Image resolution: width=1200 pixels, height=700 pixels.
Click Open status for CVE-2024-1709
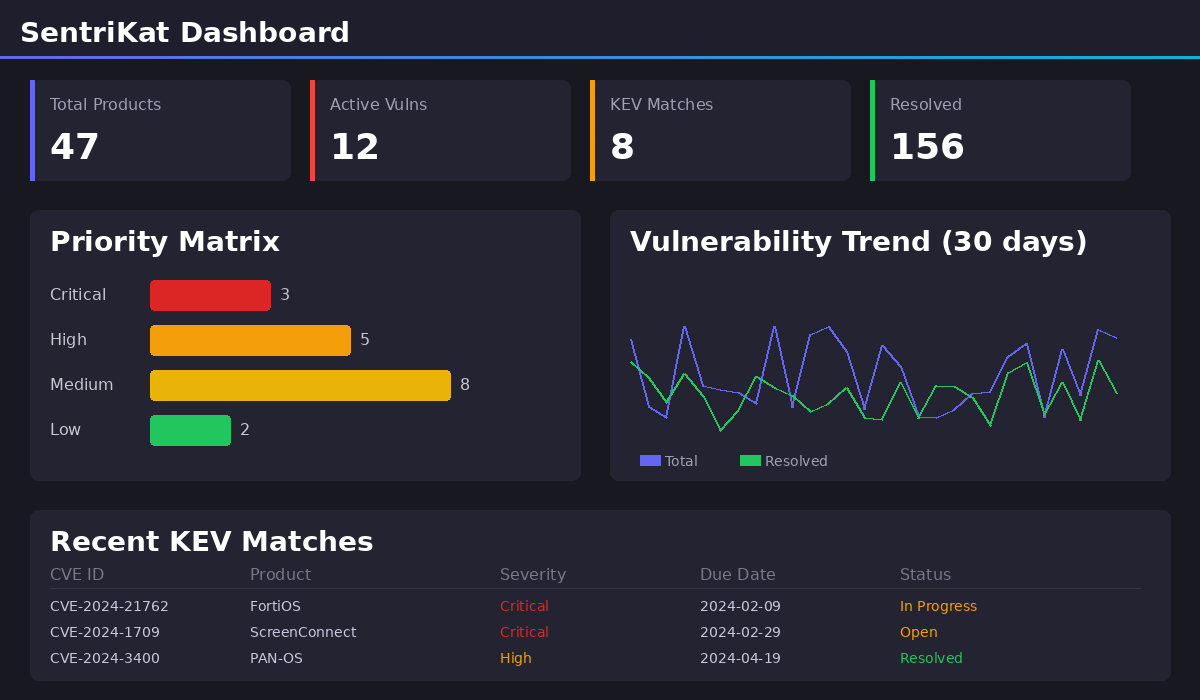[919, 632]
